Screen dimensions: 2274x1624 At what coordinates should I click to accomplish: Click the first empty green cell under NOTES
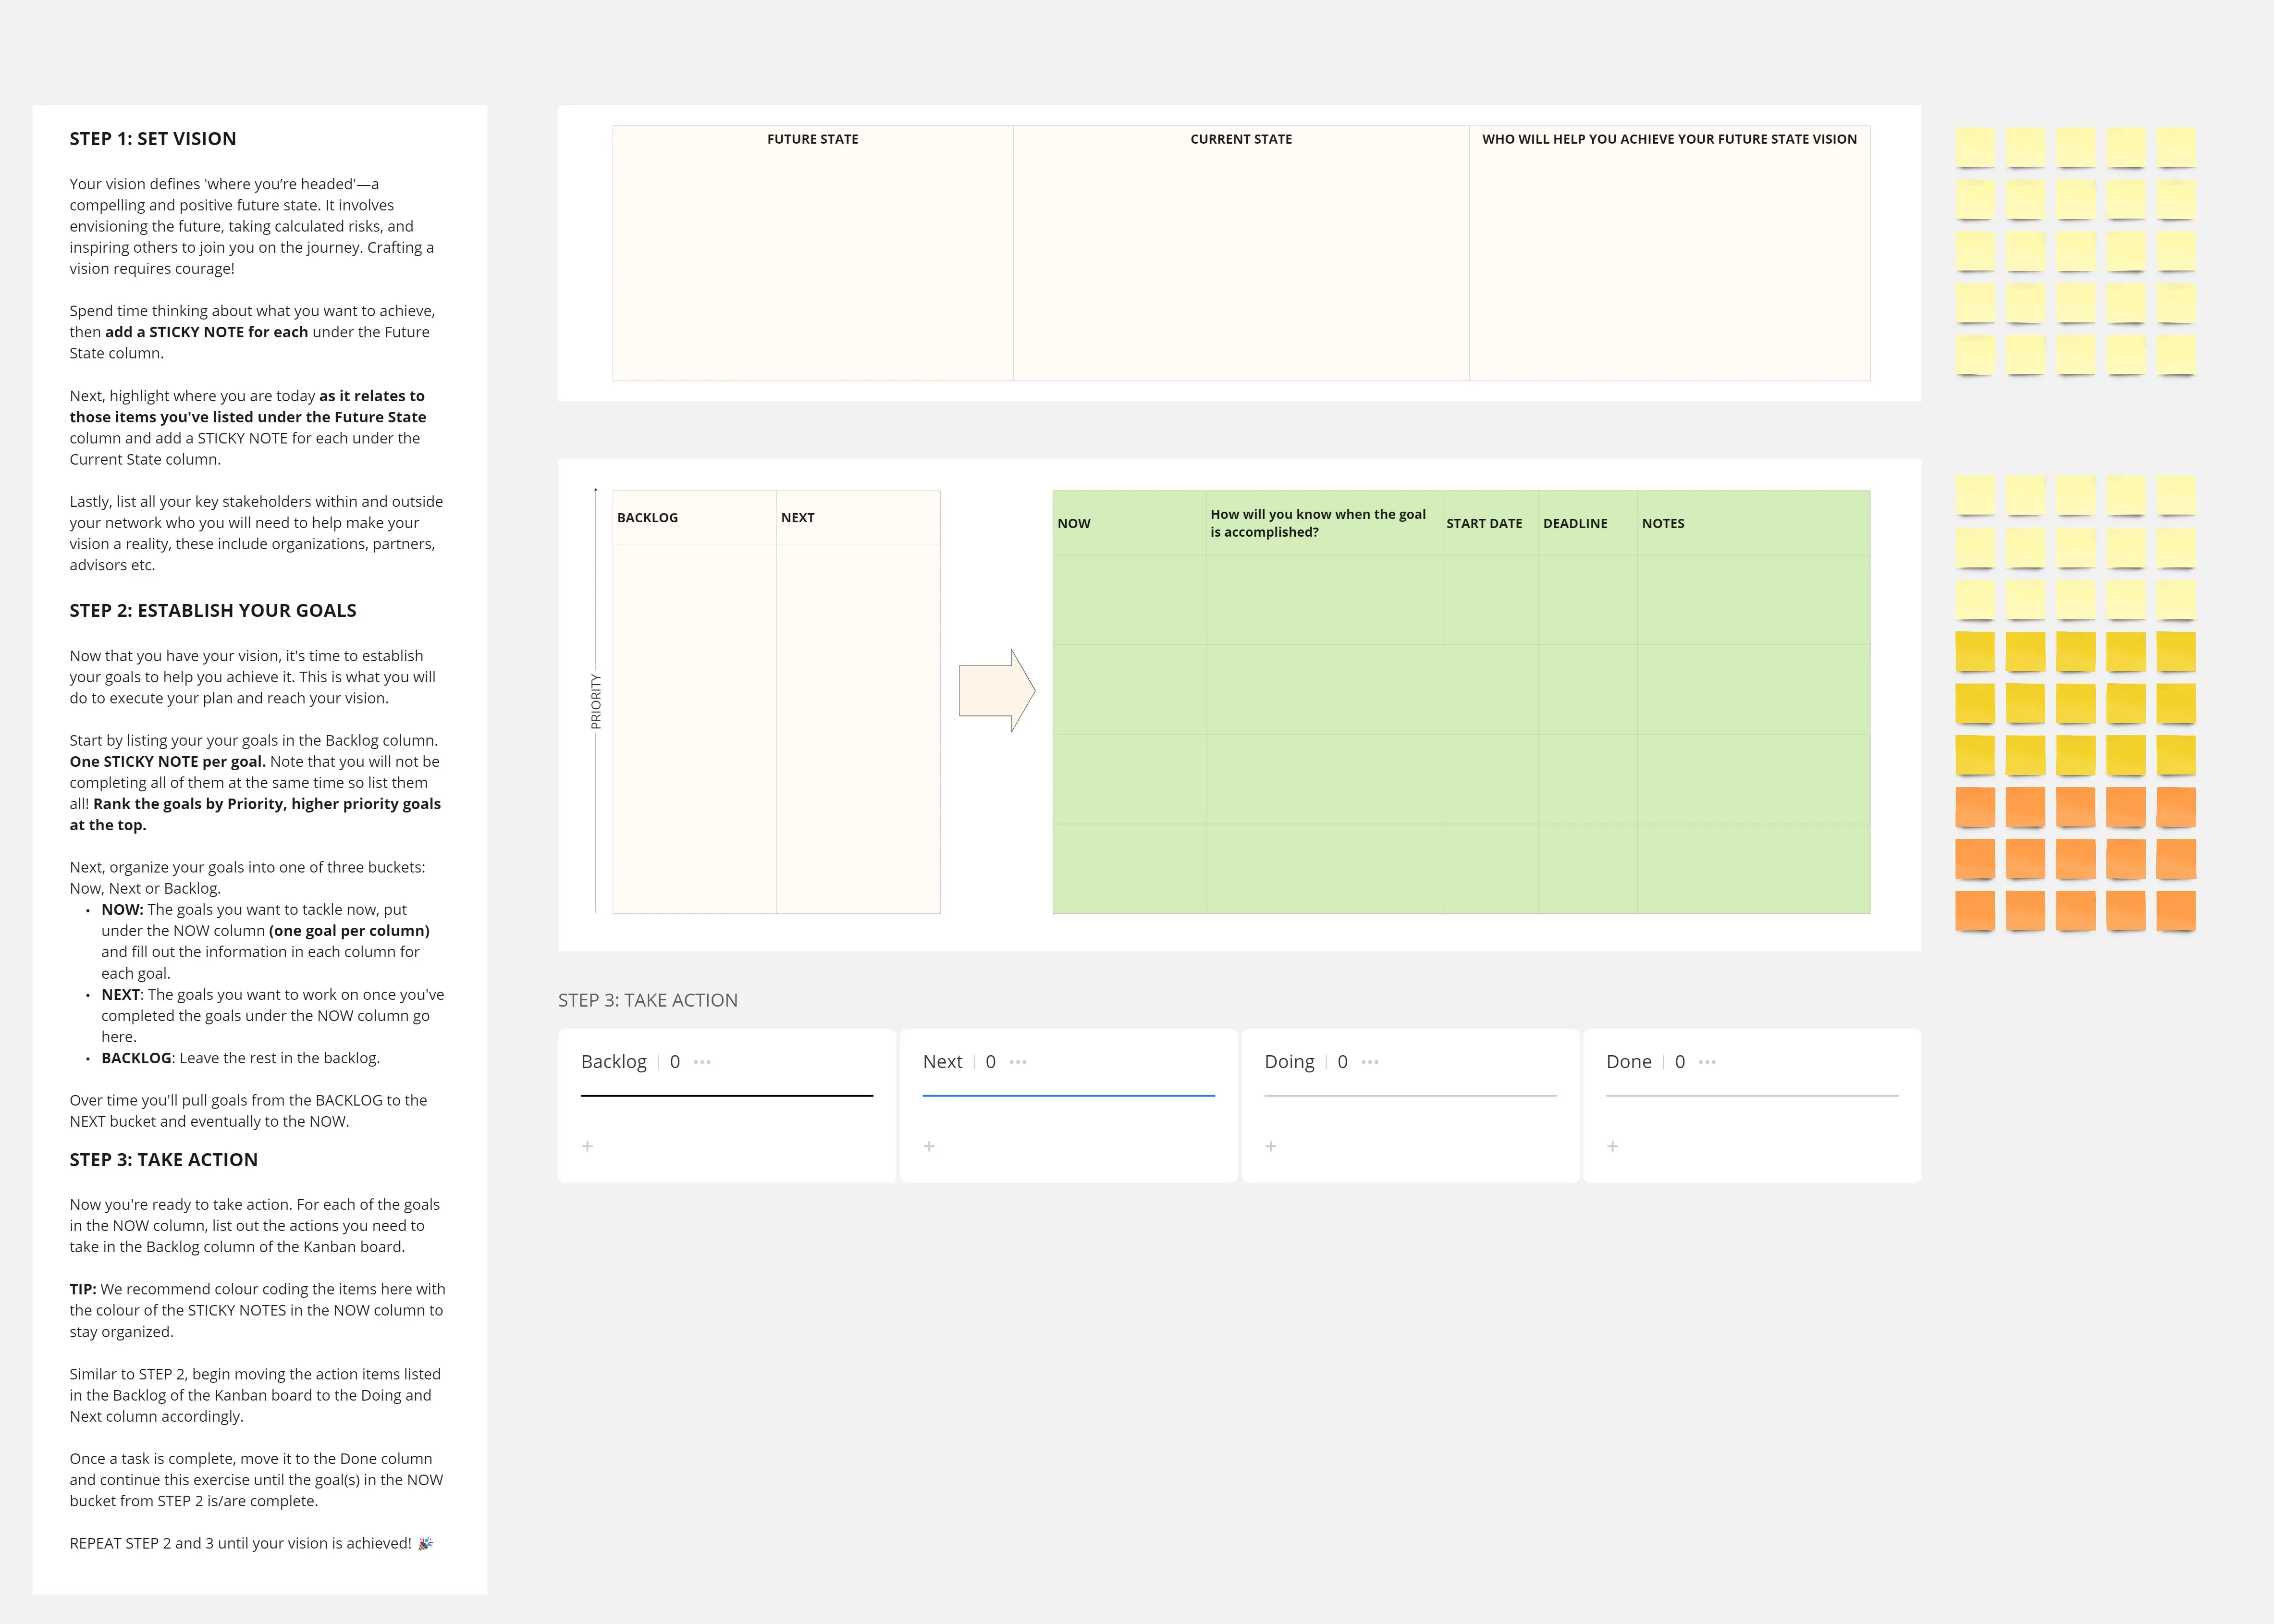tap(1753, 600)
